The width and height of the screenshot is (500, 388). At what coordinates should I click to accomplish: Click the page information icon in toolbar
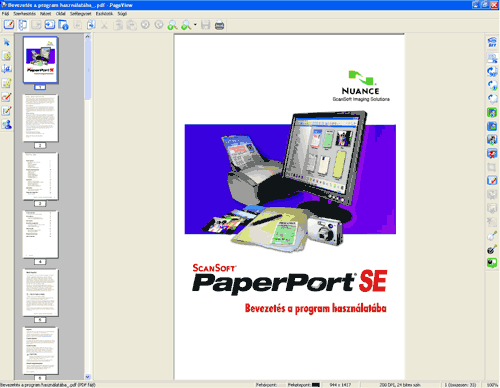[x=63, y=25]
